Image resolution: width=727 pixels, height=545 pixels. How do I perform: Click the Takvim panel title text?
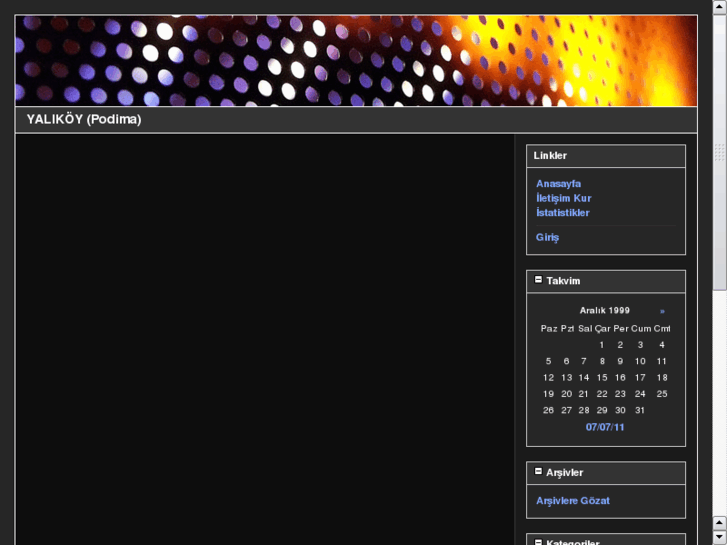[563, 281]
